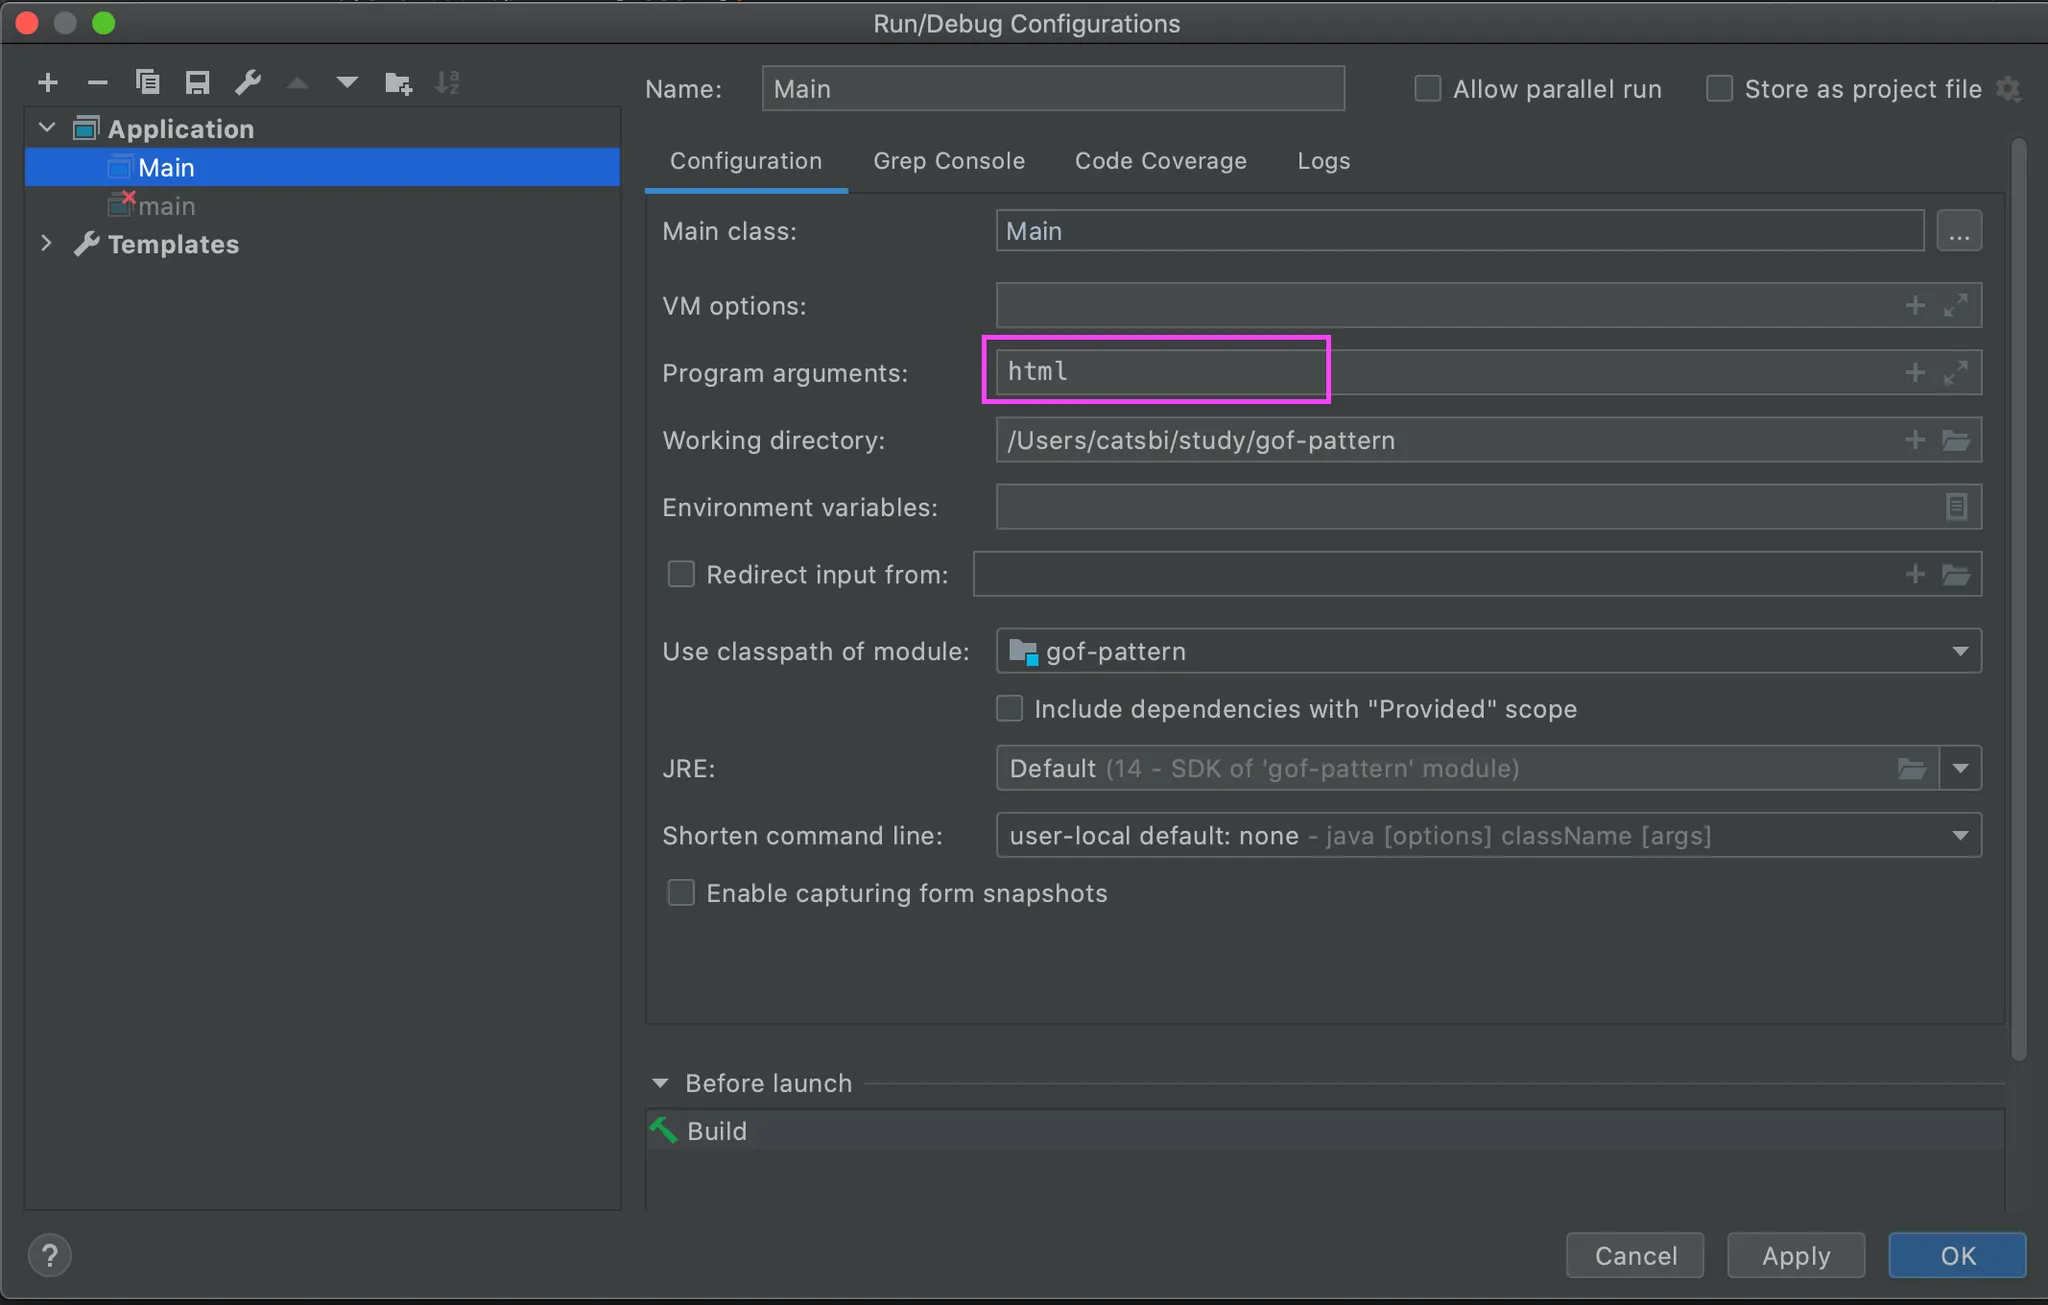Check Redirect input from option
The width and height of the screenshot is (2048, 1305).
[681, 574]
